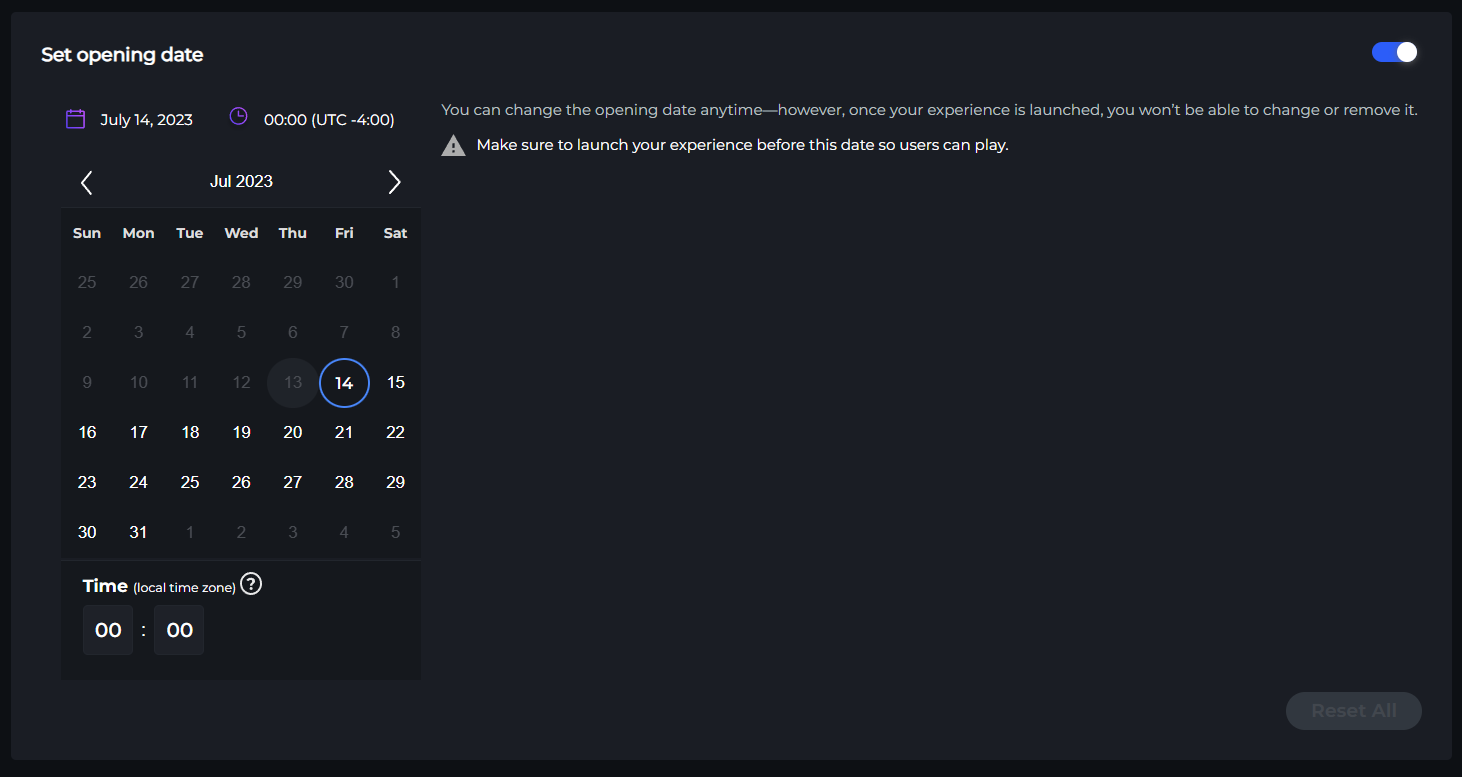This screenshot has height=777, width=1462.
Task: Click the warning triangle icon
Action: click(x=454, y=146)
